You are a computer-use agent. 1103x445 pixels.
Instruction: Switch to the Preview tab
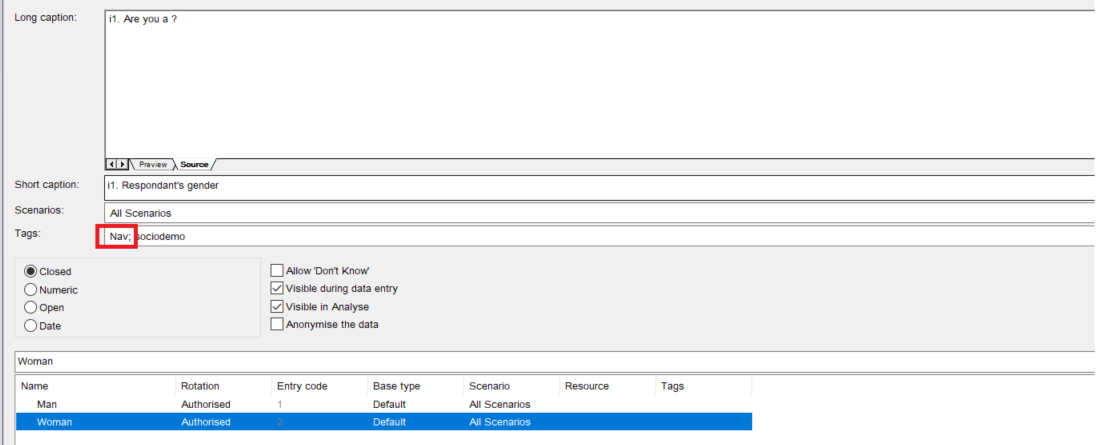tap(152, 164)
